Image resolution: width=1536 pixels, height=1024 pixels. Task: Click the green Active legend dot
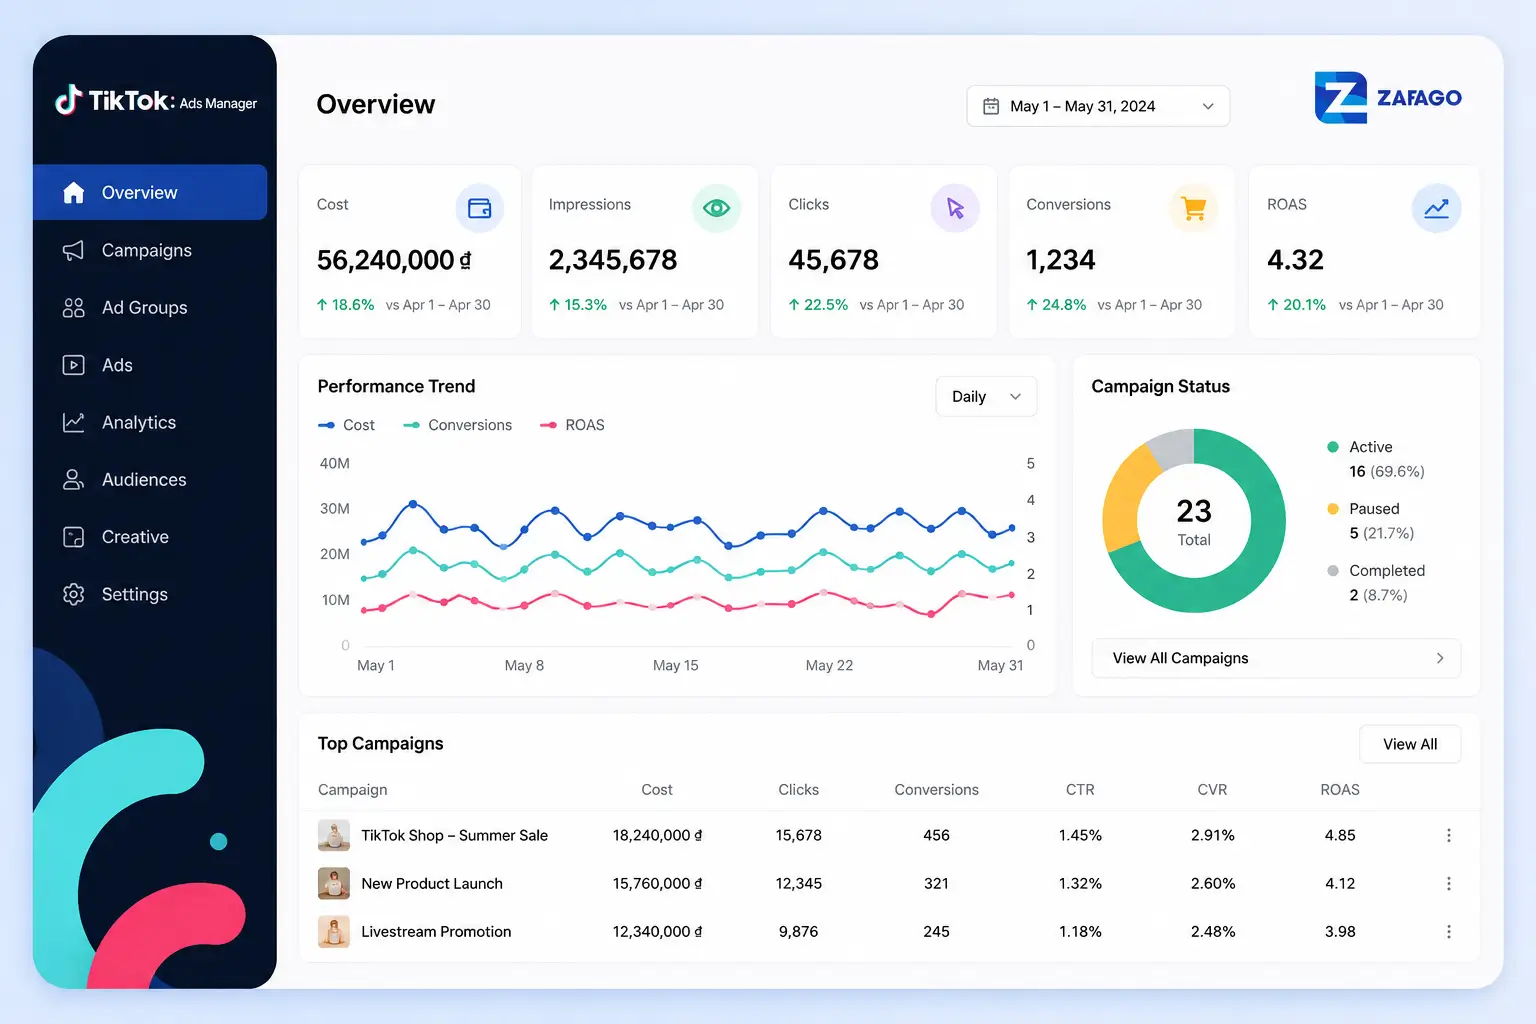click(x=1333, y=447)
